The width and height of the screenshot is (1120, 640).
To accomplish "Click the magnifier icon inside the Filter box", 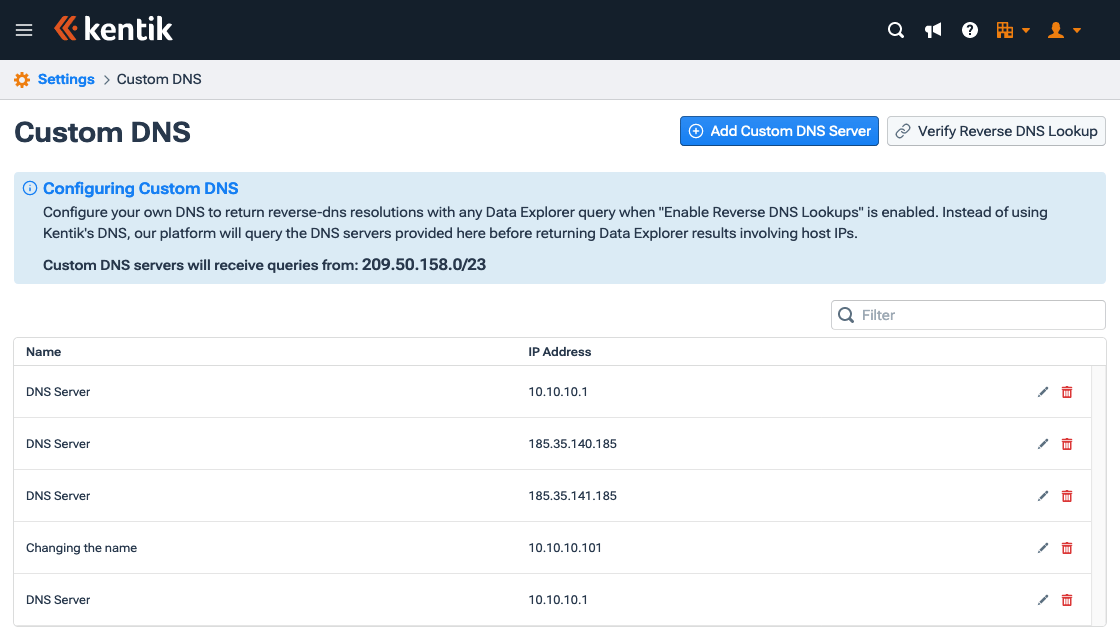I will [847, 314].
